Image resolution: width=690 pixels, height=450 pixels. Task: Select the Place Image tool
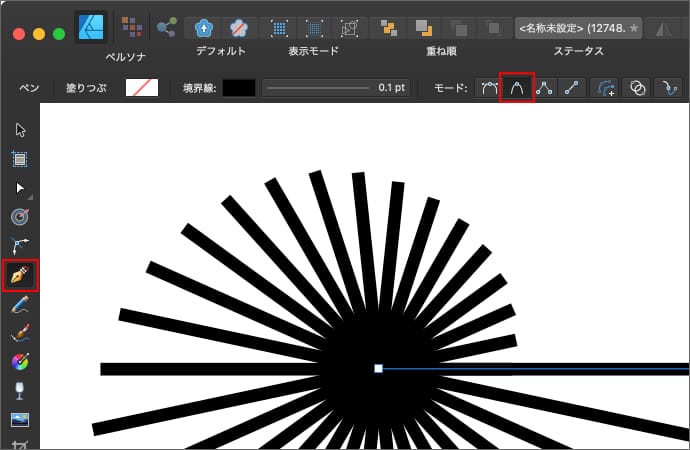(x=19, y=419)
